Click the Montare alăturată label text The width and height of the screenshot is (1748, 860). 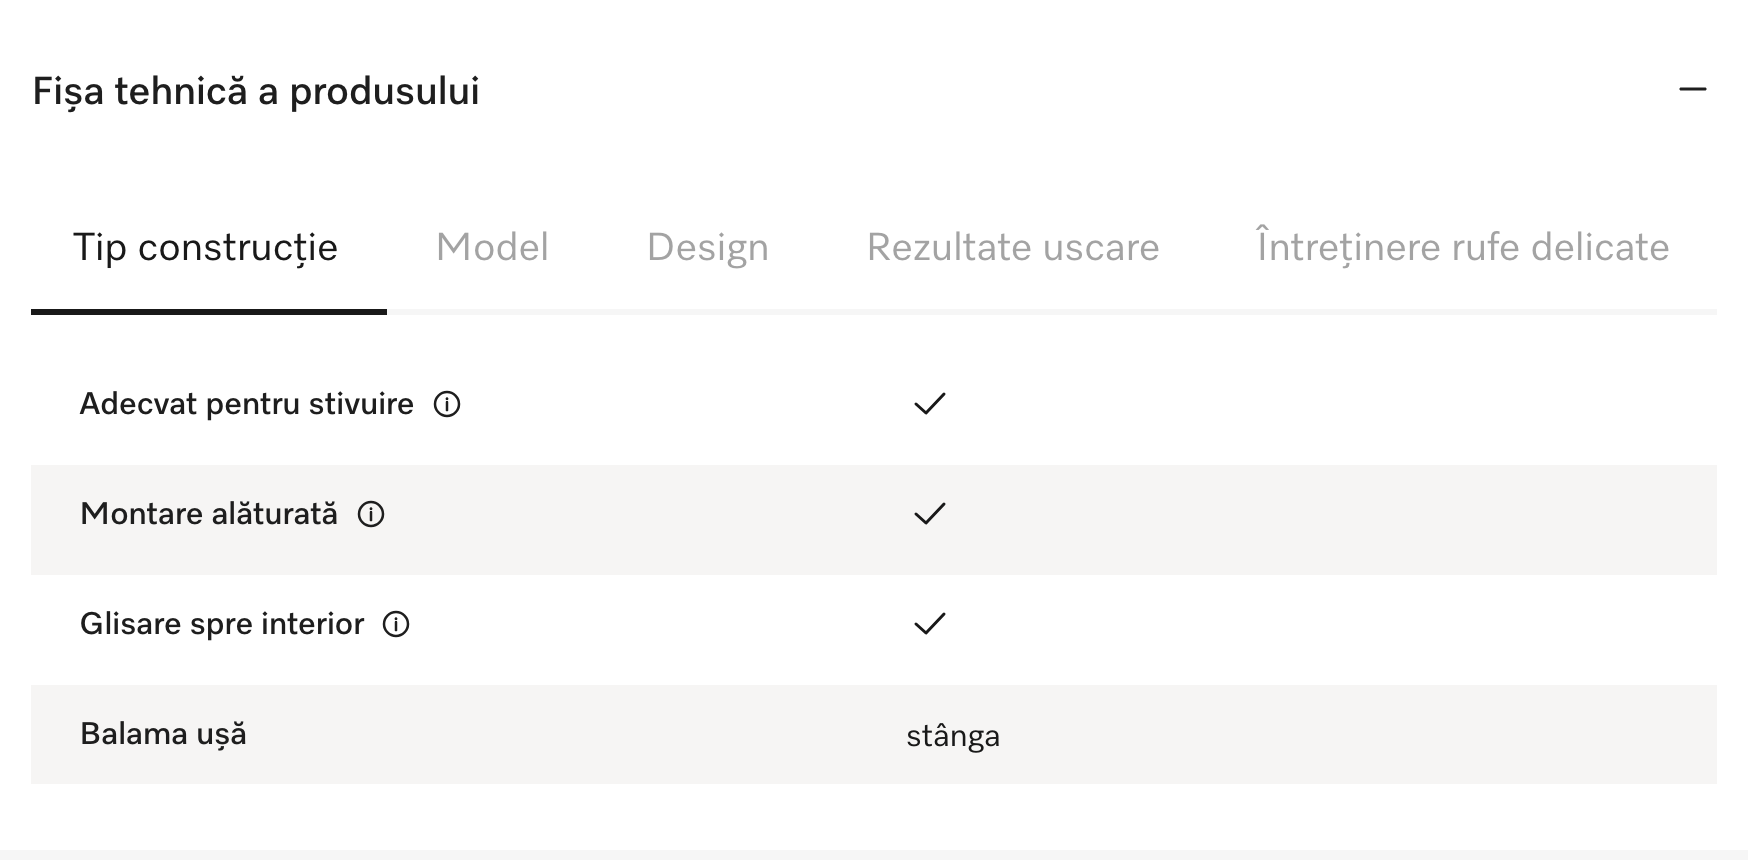pos(209,514)
